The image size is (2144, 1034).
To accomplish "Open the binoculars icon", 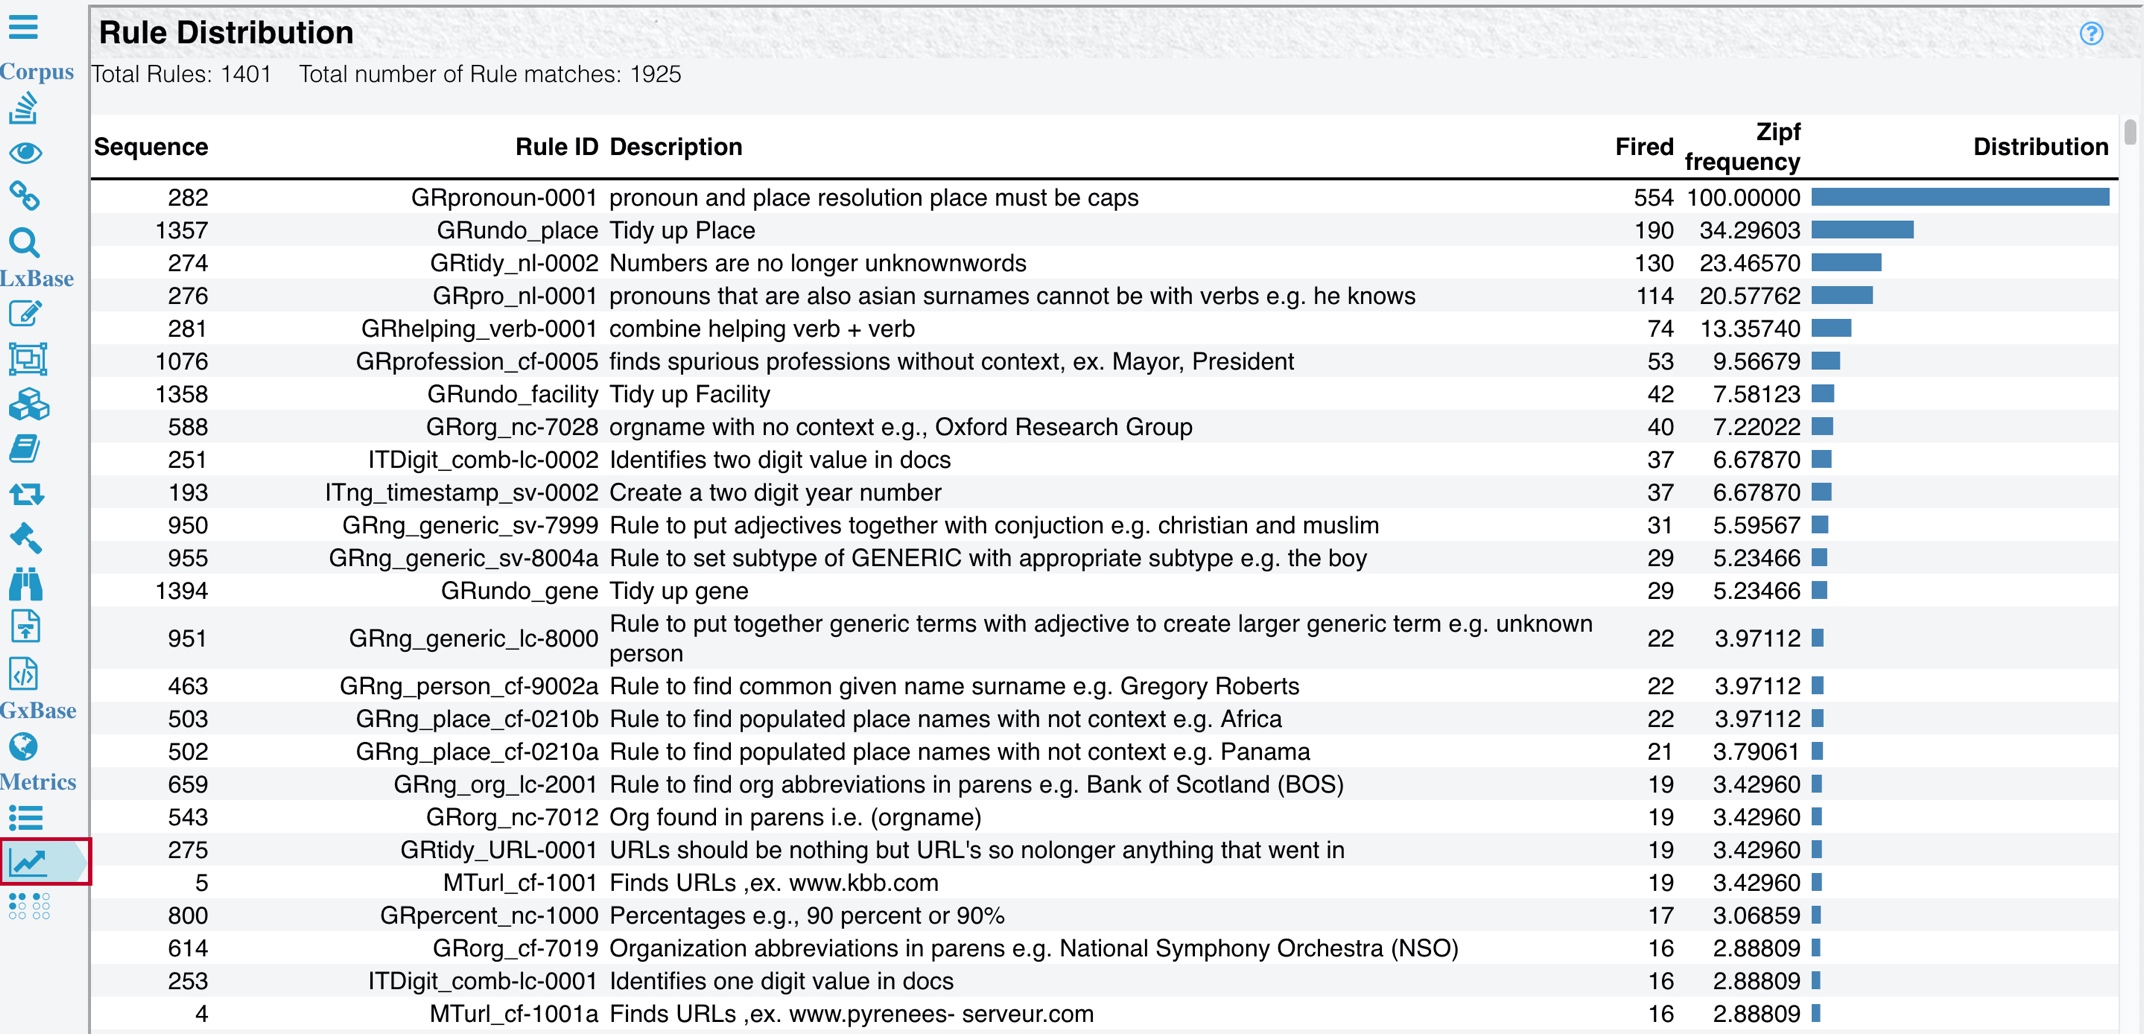I will [x=25, y=584].
